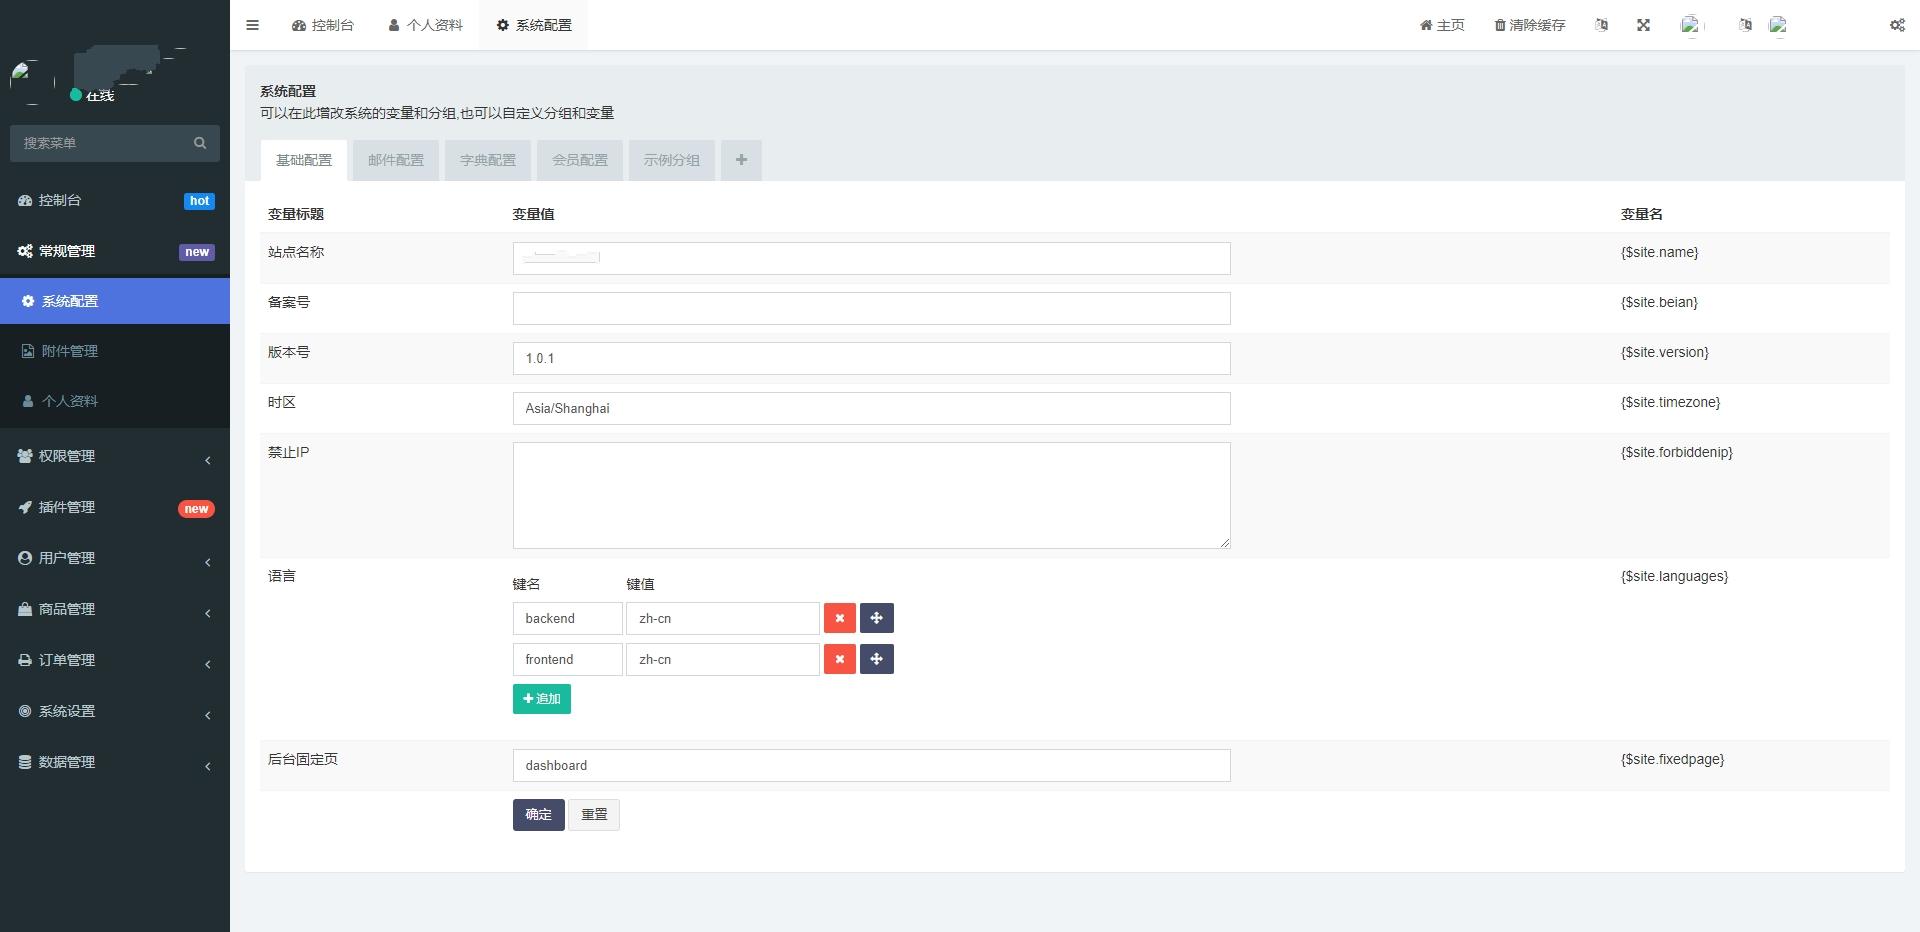Image resolution: width=1920 pixels, height=932 pixels.
Task: Open the 控制台 top navigation tab
Action: coord(323,25)
